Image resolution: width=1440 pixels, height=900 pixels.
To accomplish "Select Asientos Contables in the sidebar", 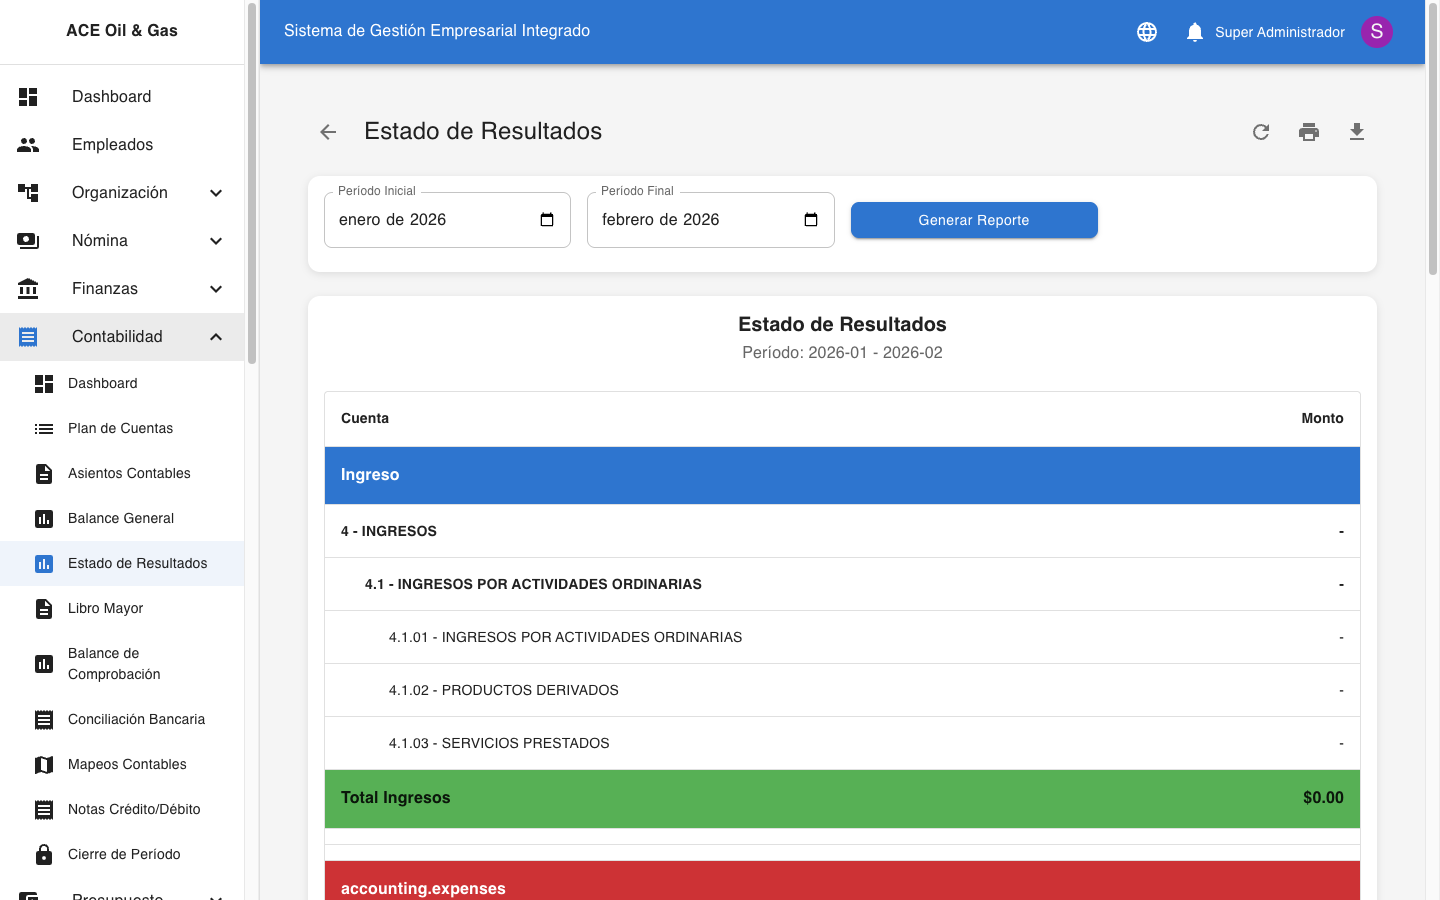I will tap(129, 473).
